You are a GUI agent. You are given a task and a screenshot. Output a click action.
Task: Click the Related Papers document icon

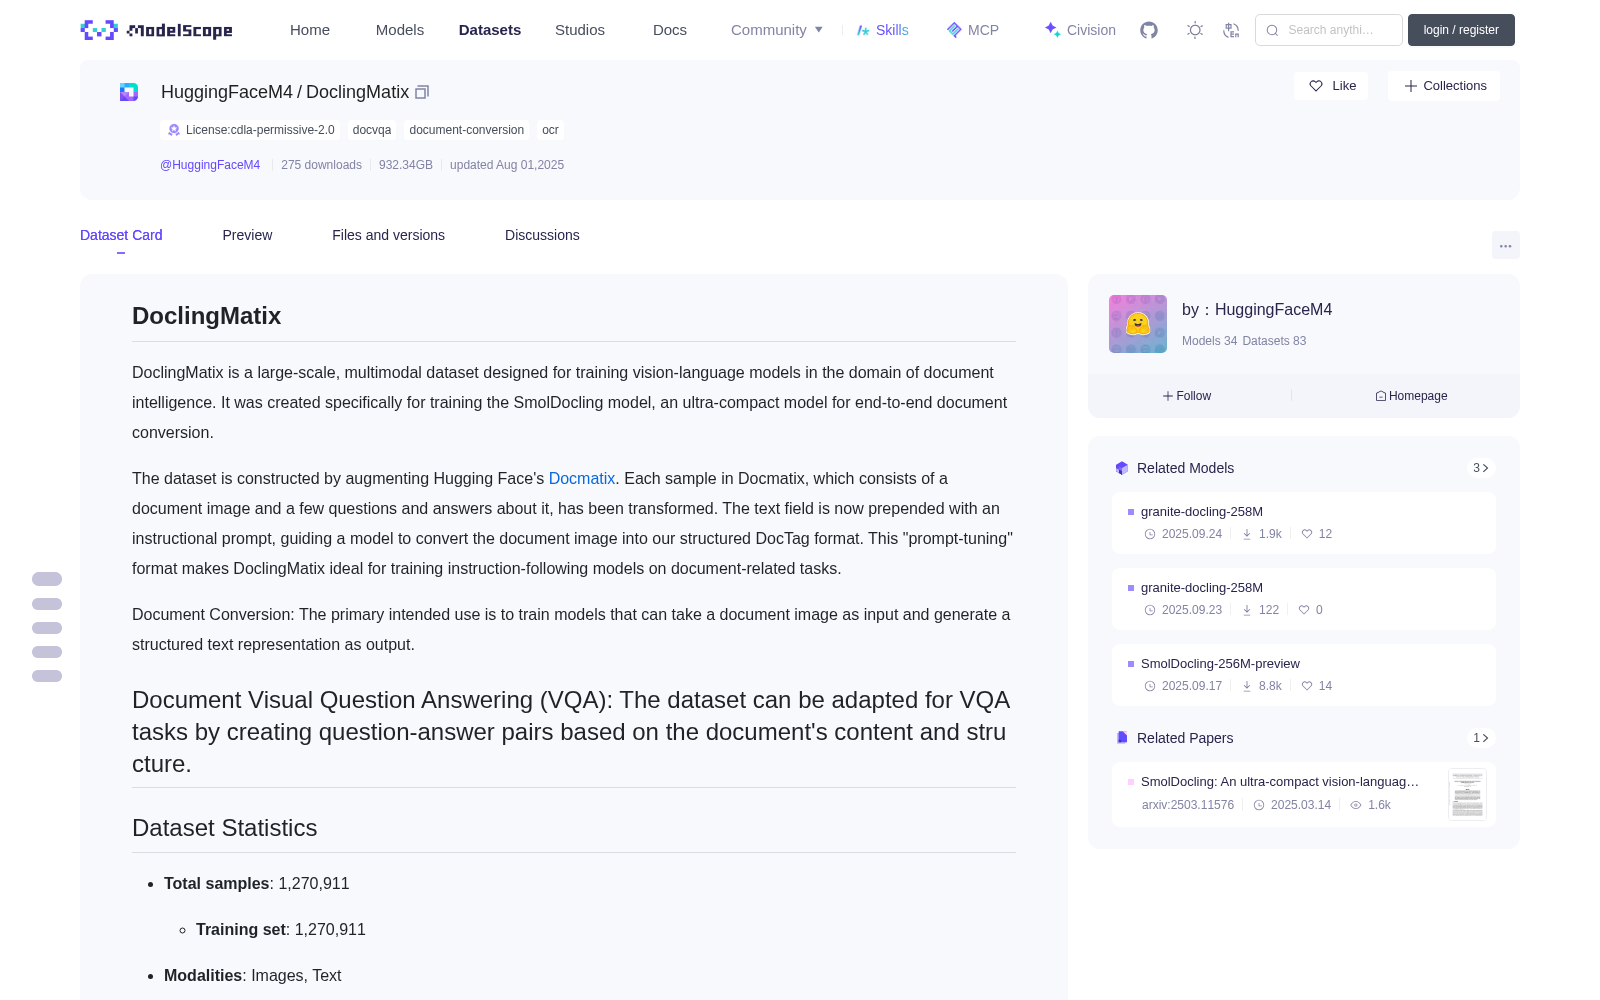(1122, 738)
